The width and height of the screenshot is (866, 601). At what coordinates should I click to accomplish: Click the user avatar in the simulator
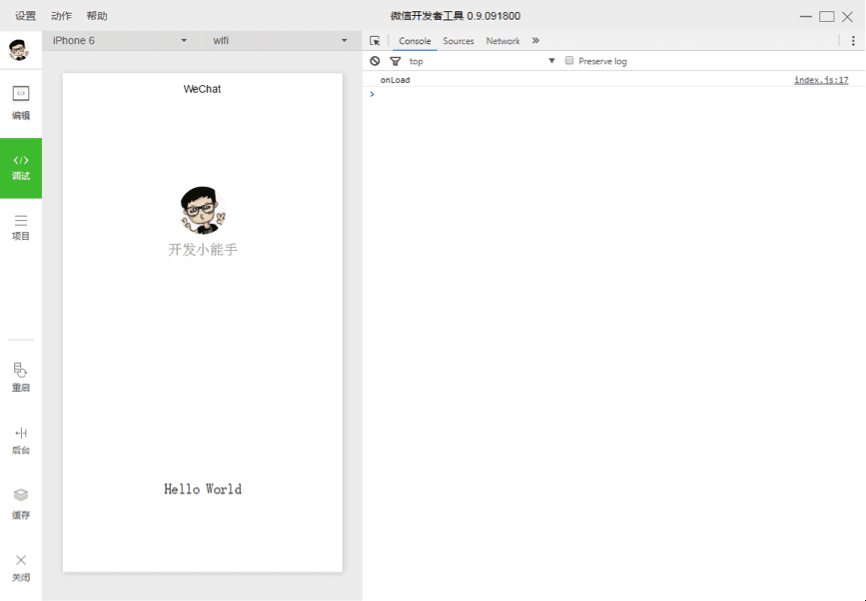coord(203,210)
